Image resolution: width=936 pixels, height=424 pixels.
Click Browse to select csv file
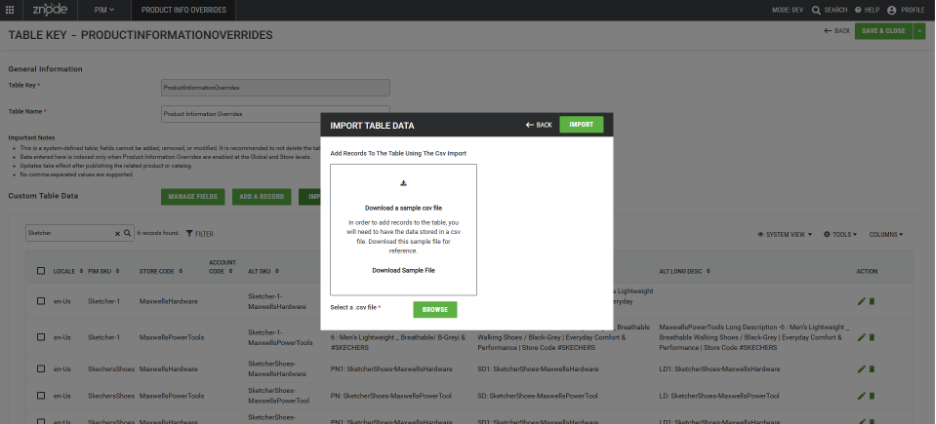[x=435, y=310]
